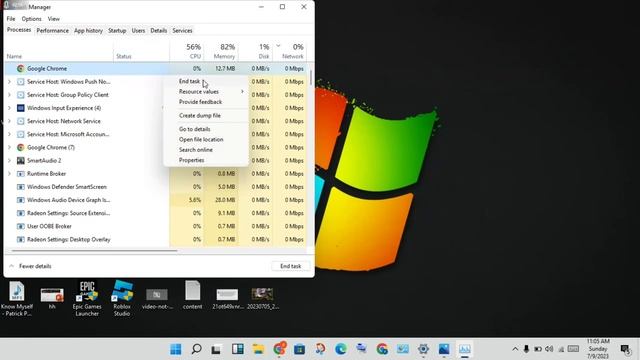
Task: Select Provide feedback from context menu
Action: 207,102
